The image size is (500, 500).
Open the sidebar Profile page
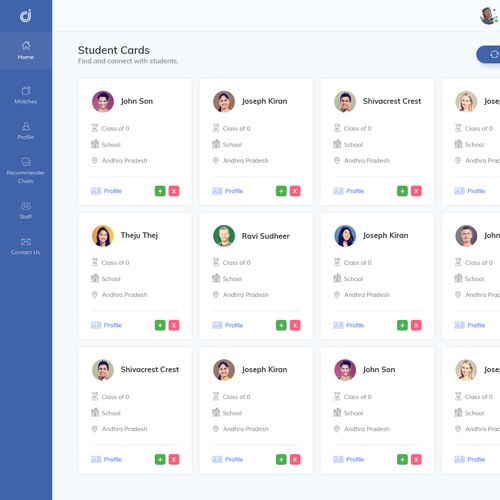(26, 131)
